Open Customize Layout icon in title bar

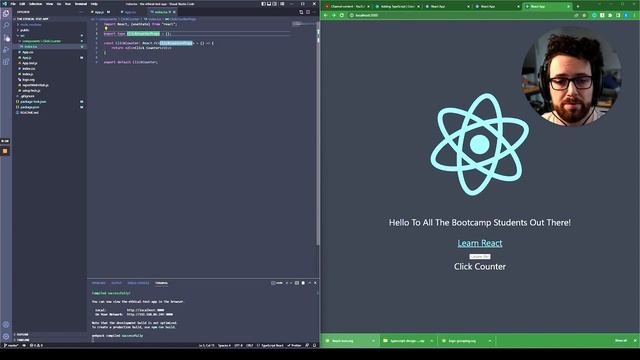click(282, 4)
